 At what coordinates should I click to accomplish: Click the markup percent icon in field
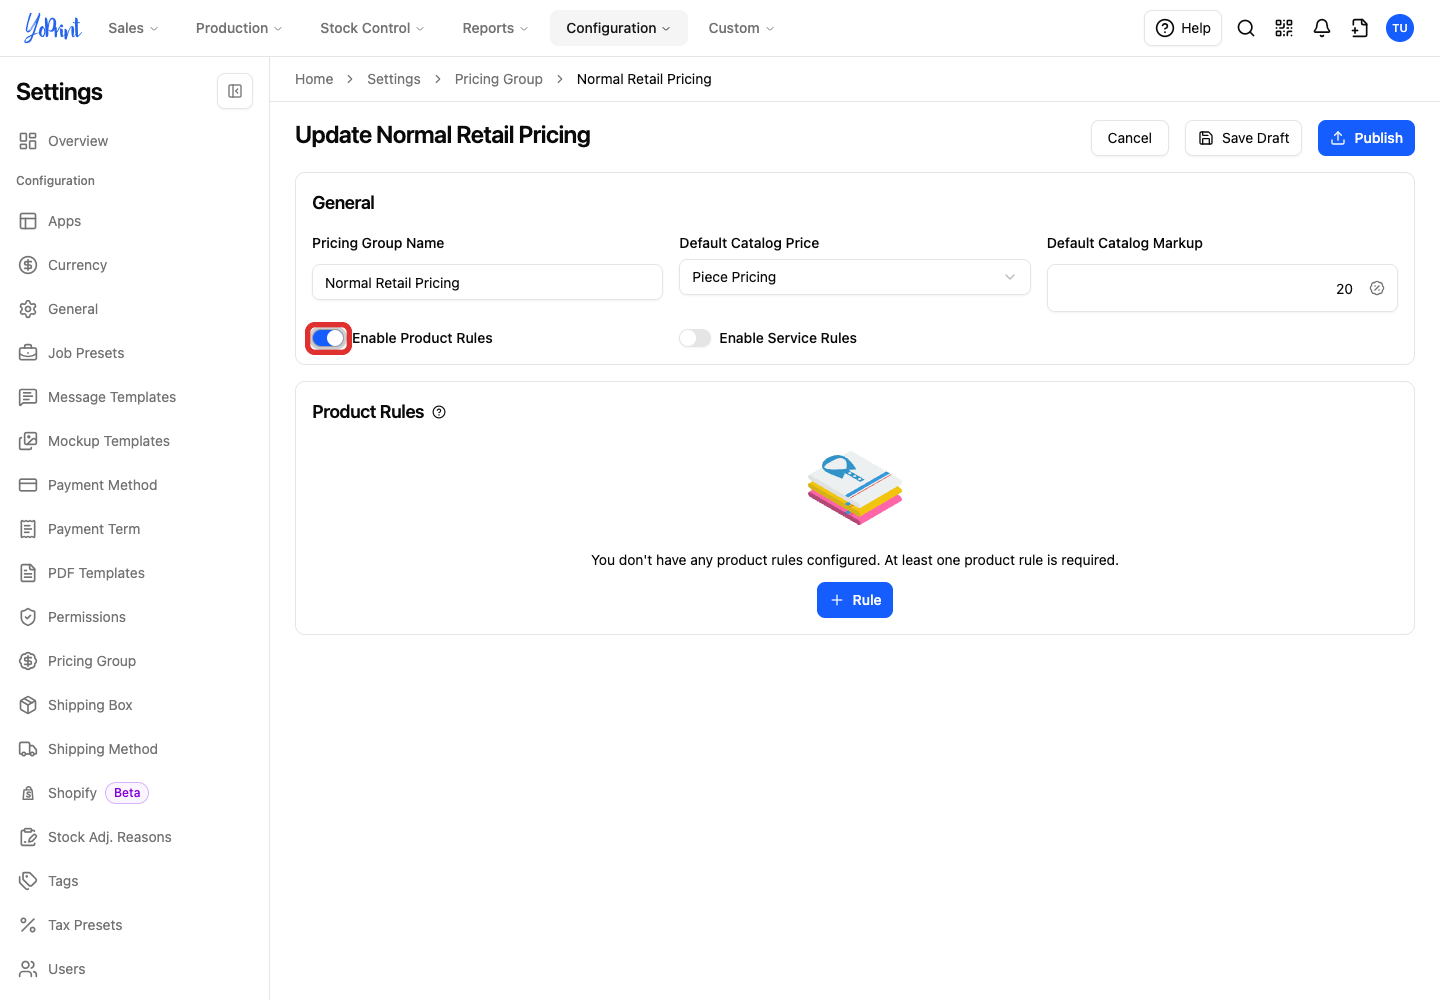tap(1377, 288)
